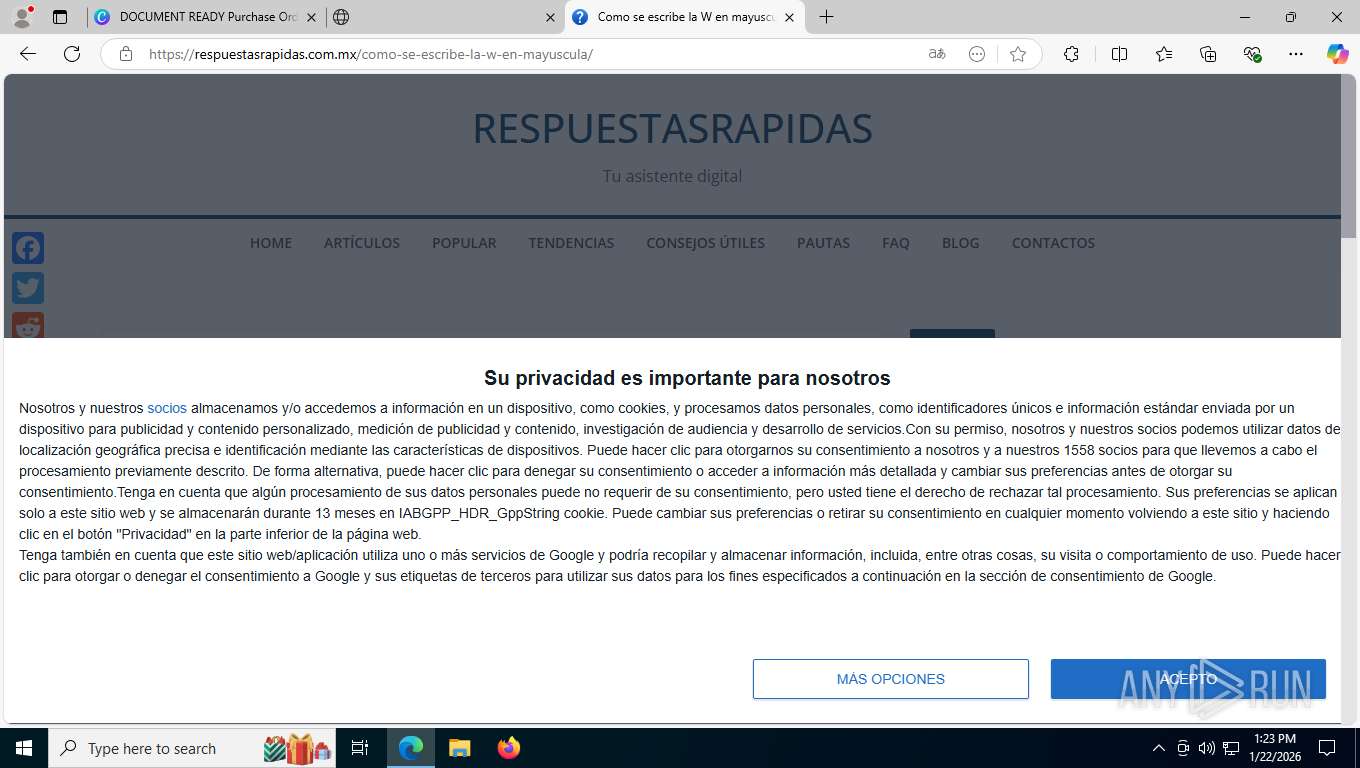Screen dimensions: 1360x768
Task: Go to the HOME menu item
Action: [271, 243]
